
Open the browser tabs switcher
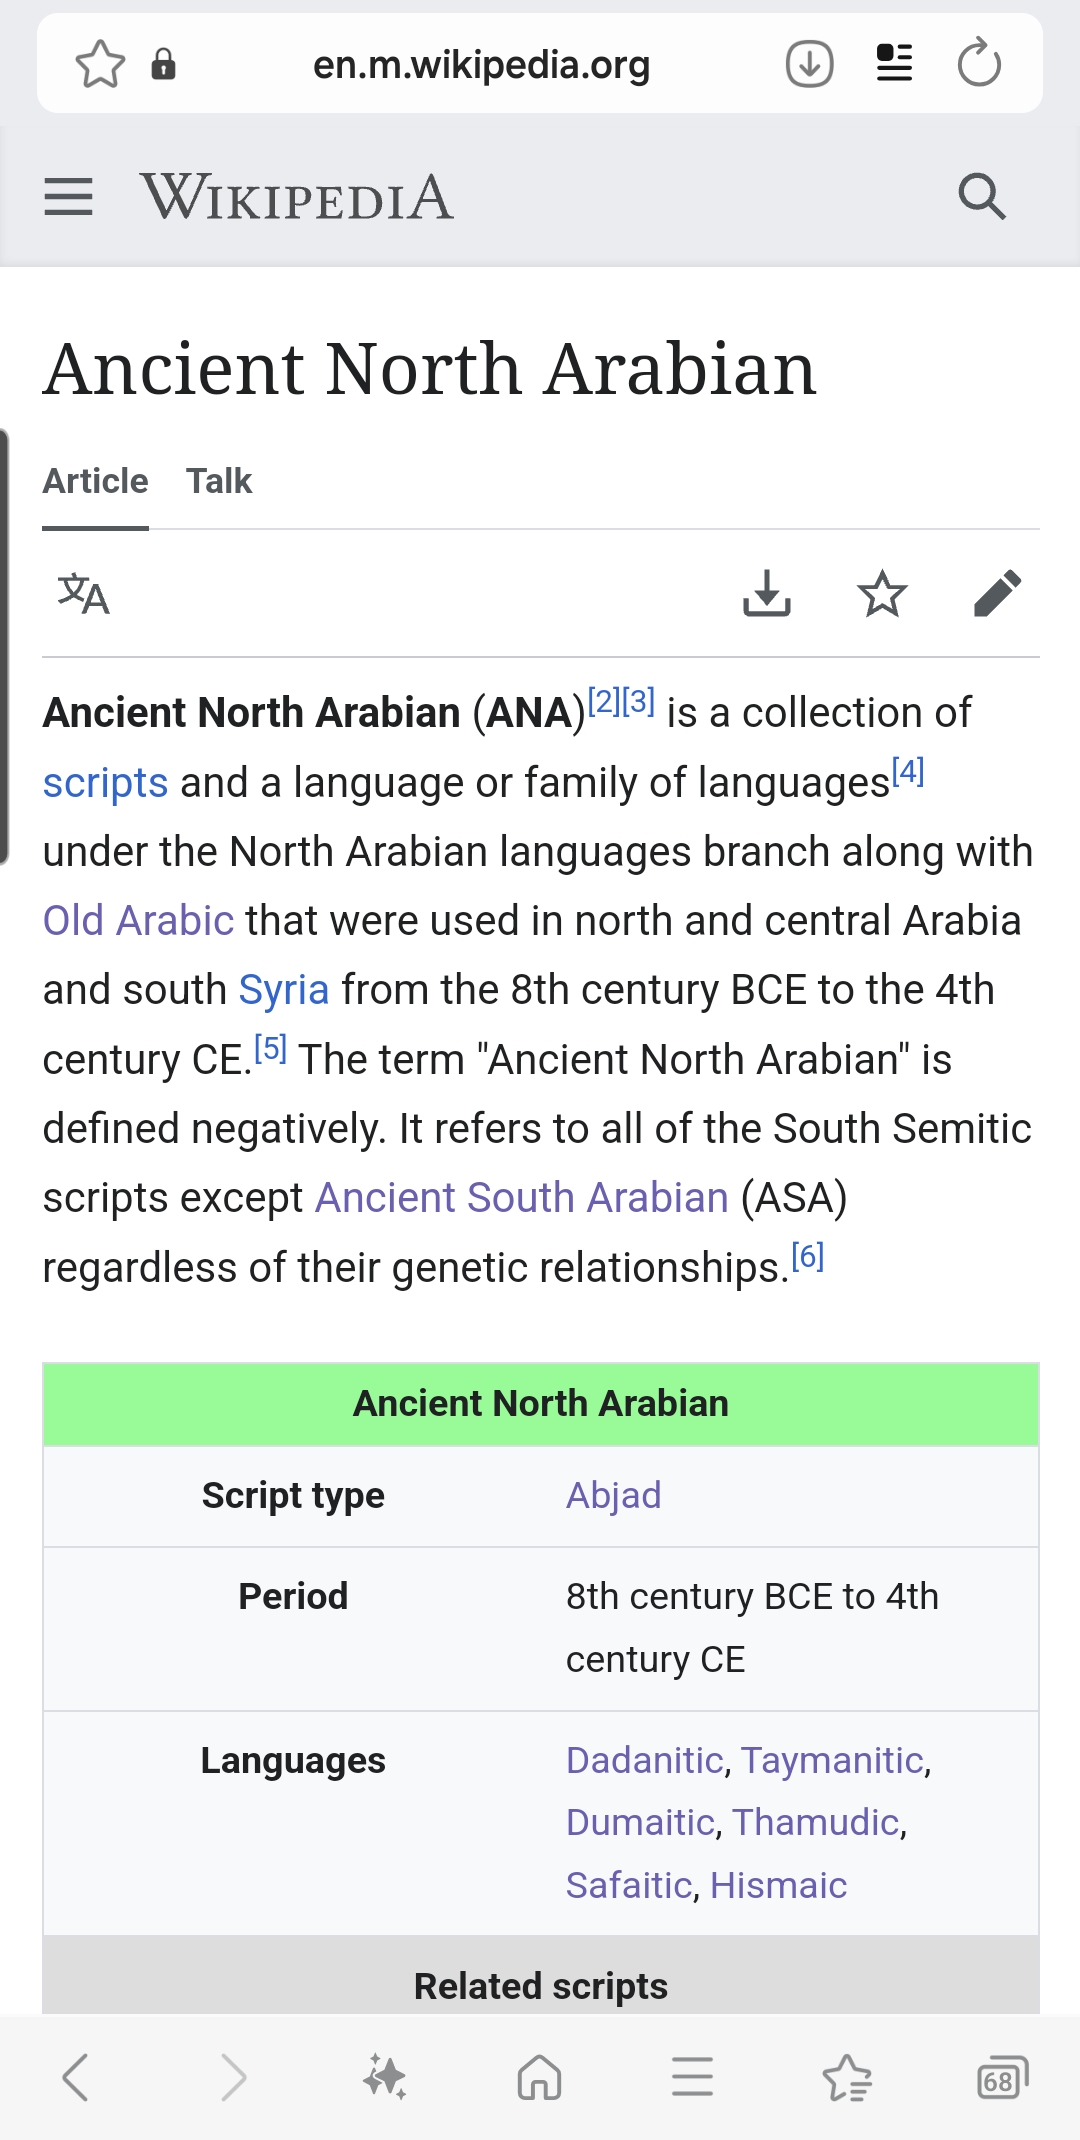tap(1001, 2078)
